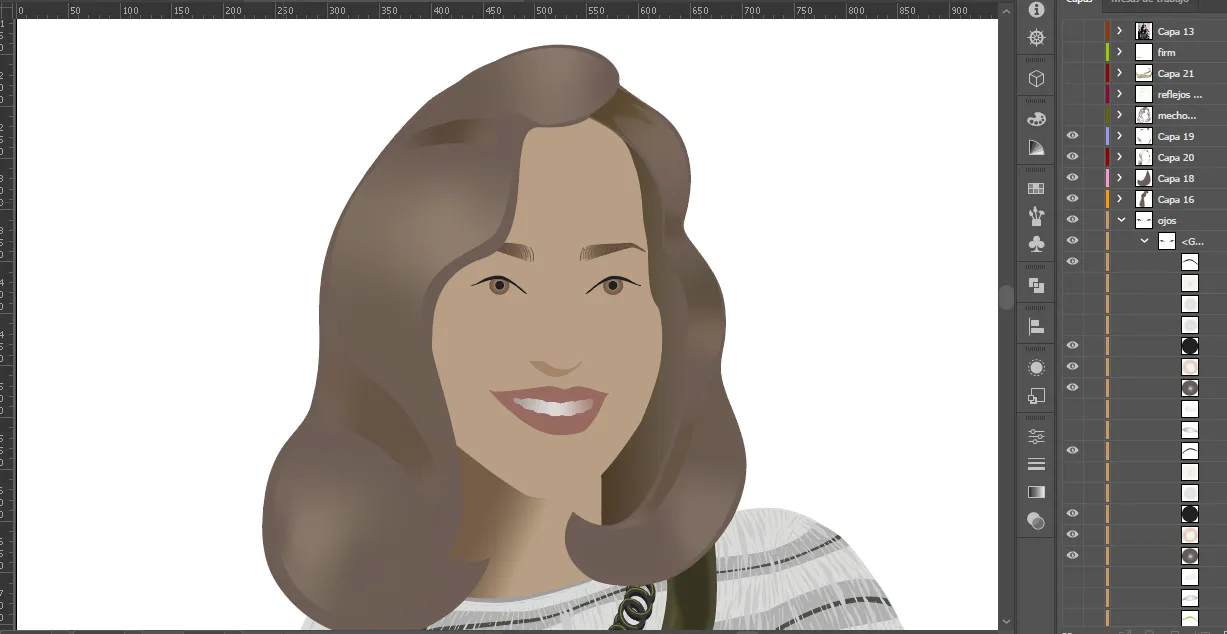Open the 3D cube panel icon
This screenshot has width=1227, height=634.
point(1036,78)
